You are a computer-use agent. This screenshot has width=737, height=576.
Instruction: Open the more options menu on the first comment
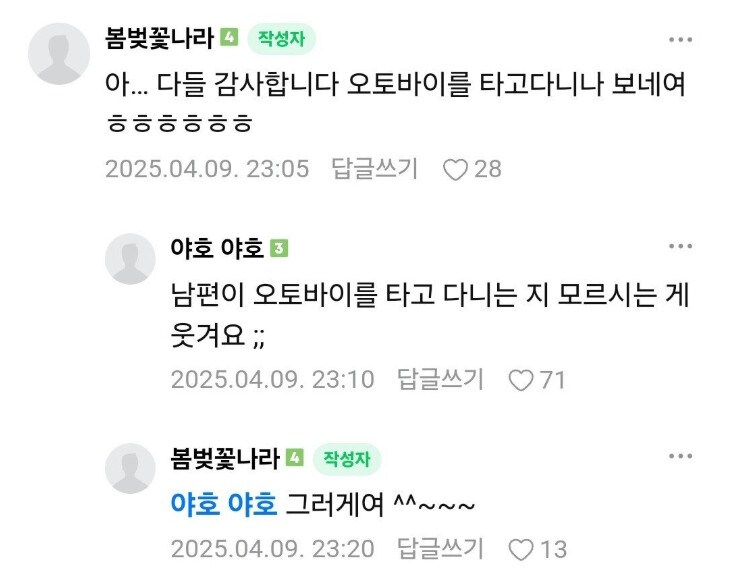click(680, 39)
